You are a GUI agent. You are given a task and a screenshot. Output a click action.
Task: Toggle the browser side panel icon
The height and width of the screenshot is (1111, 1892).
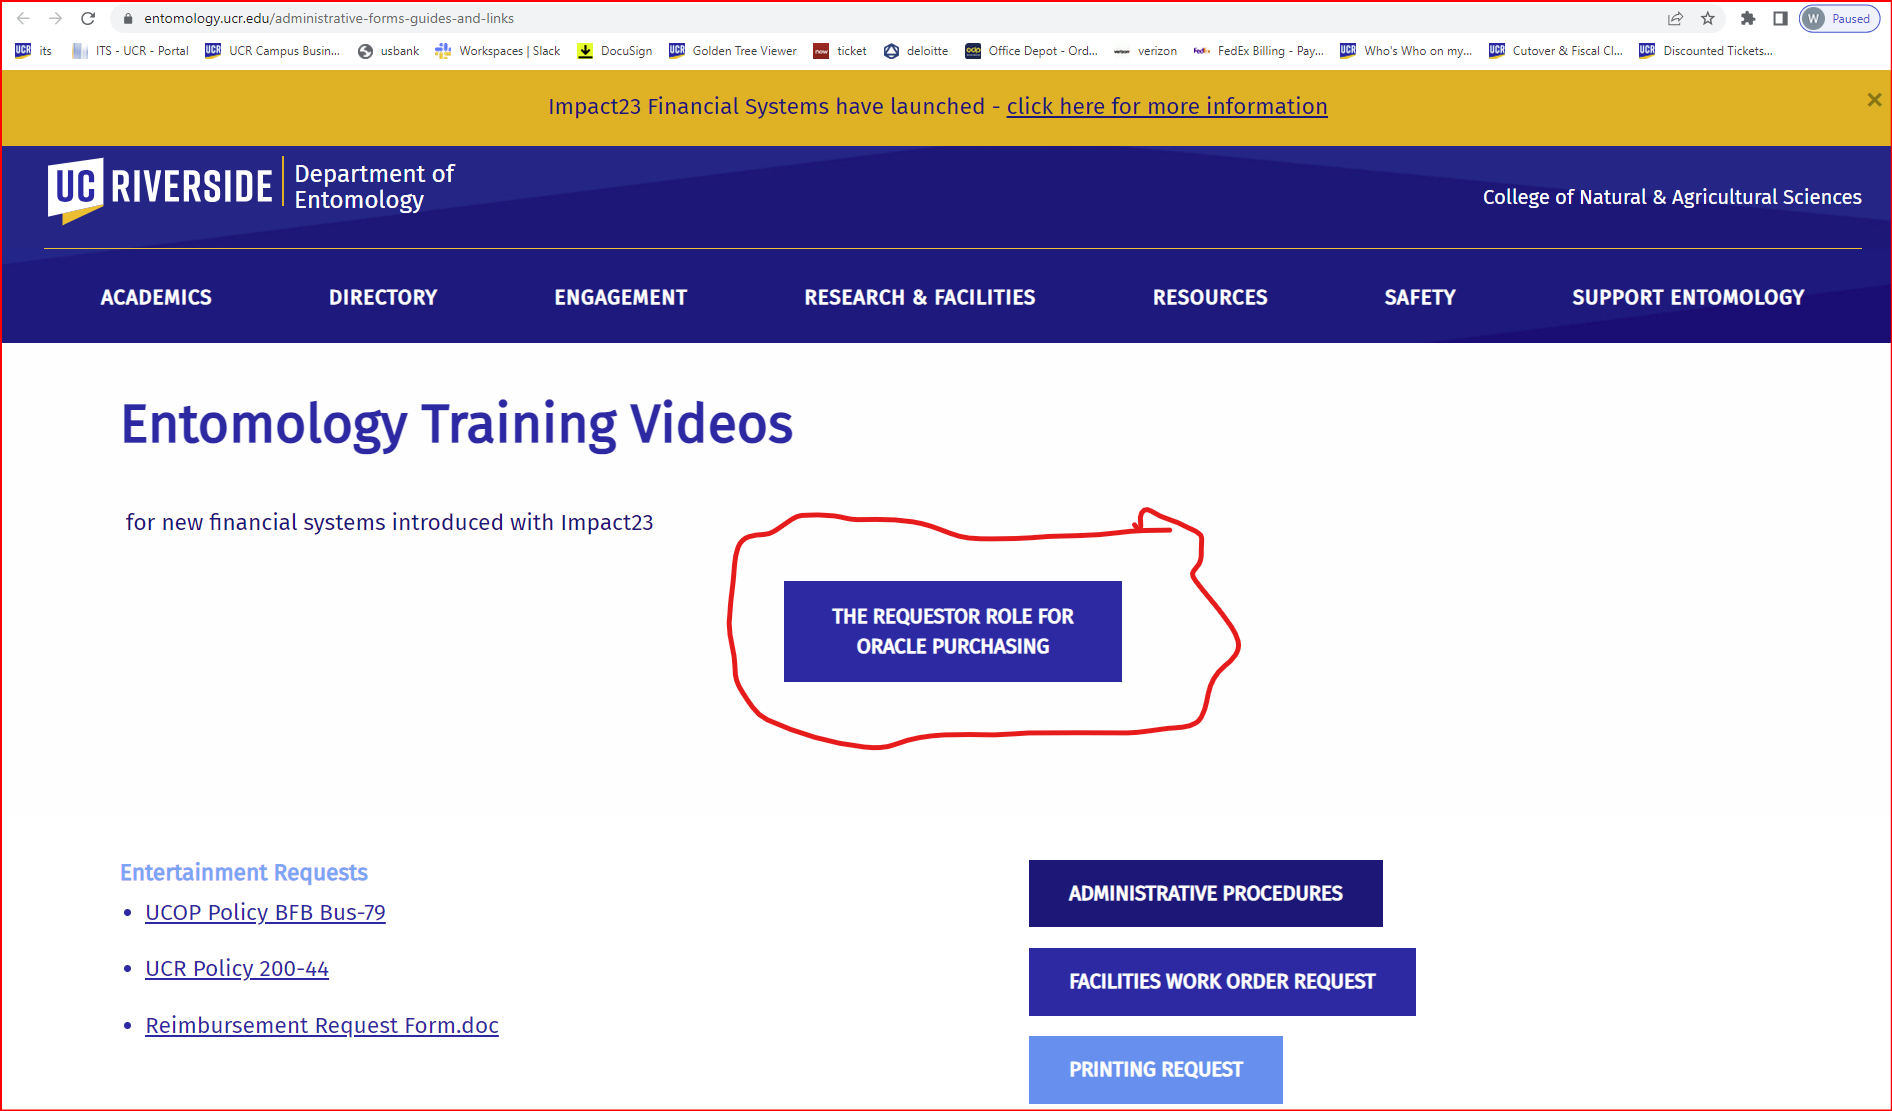coord(1780,18)
